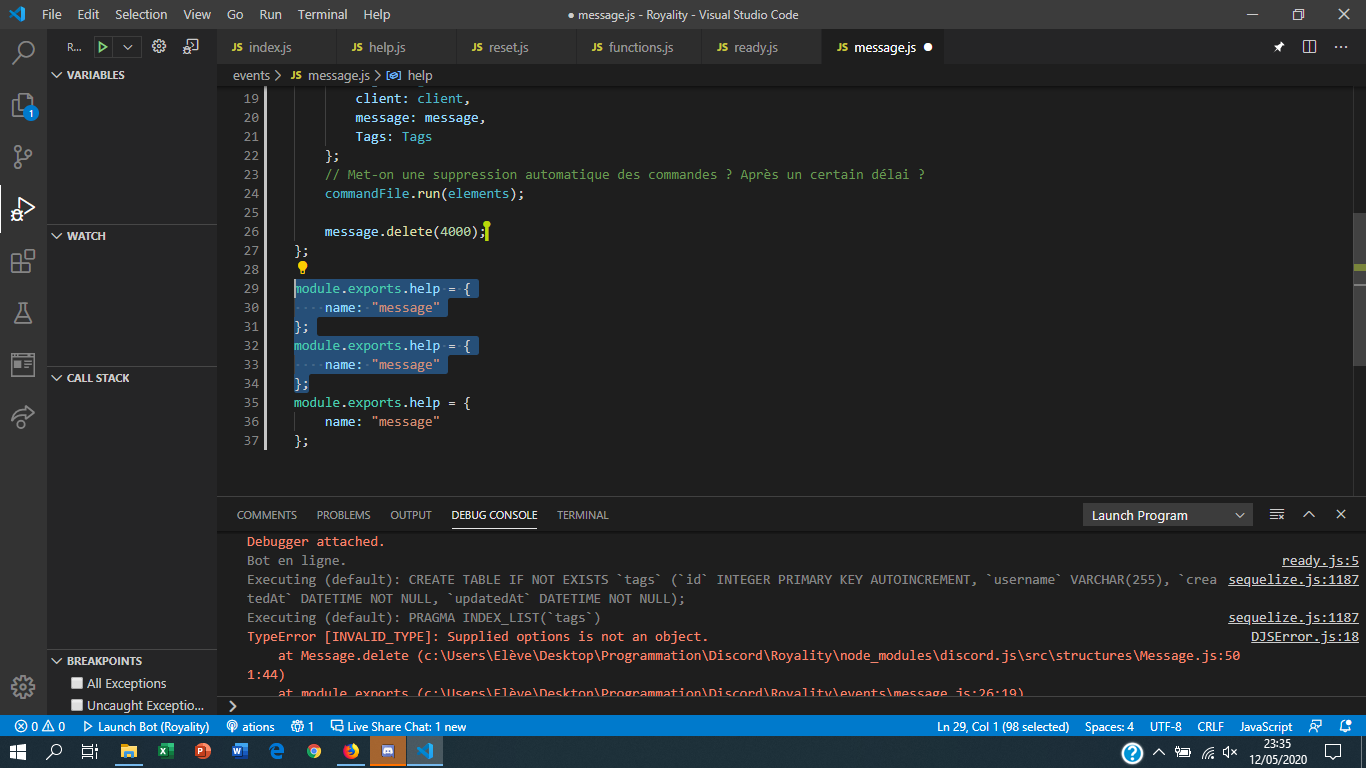Switch to the functions.js tab
The image size is (1366, 768).
(x=640, y=47)
